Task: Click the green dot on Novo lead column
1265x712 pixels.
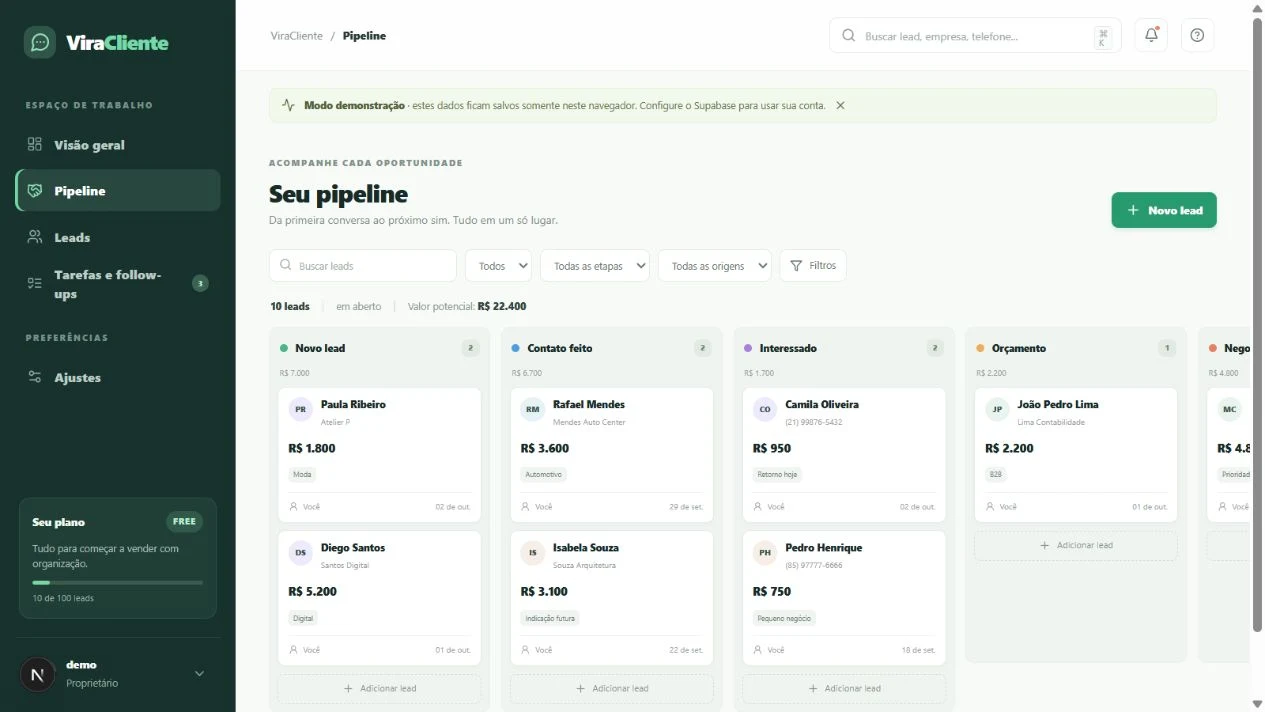Action: [x=284, y=348]
